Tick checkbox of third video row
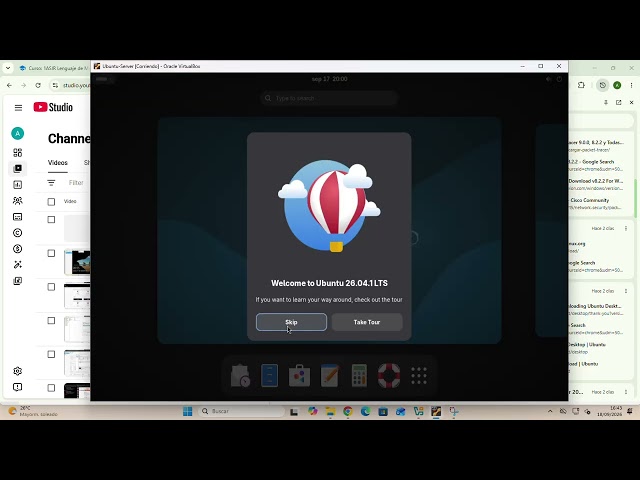Screen dimensions: 640x480 51,287
